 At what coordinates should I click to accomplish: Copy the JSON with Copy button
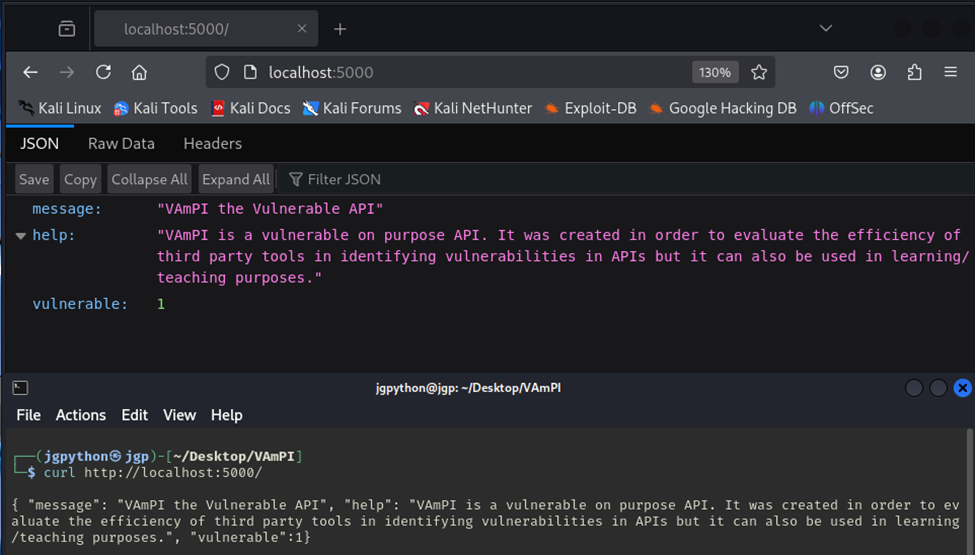(x=80, y=179)
